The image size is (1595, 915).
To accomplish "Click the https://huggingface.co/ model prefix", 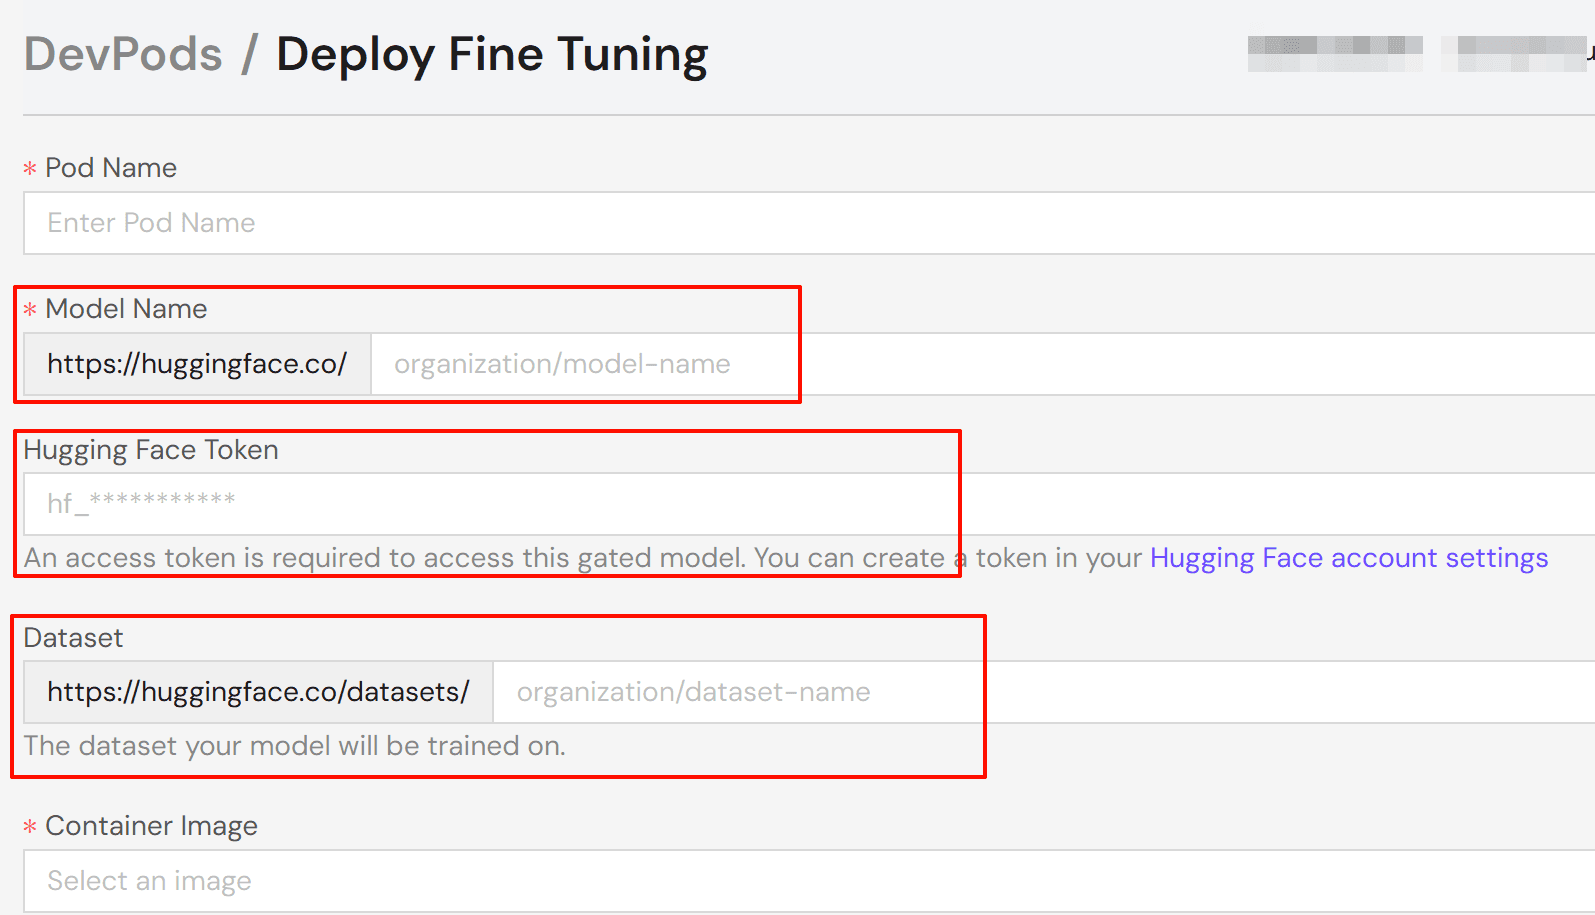I will [x=197, y=364].
